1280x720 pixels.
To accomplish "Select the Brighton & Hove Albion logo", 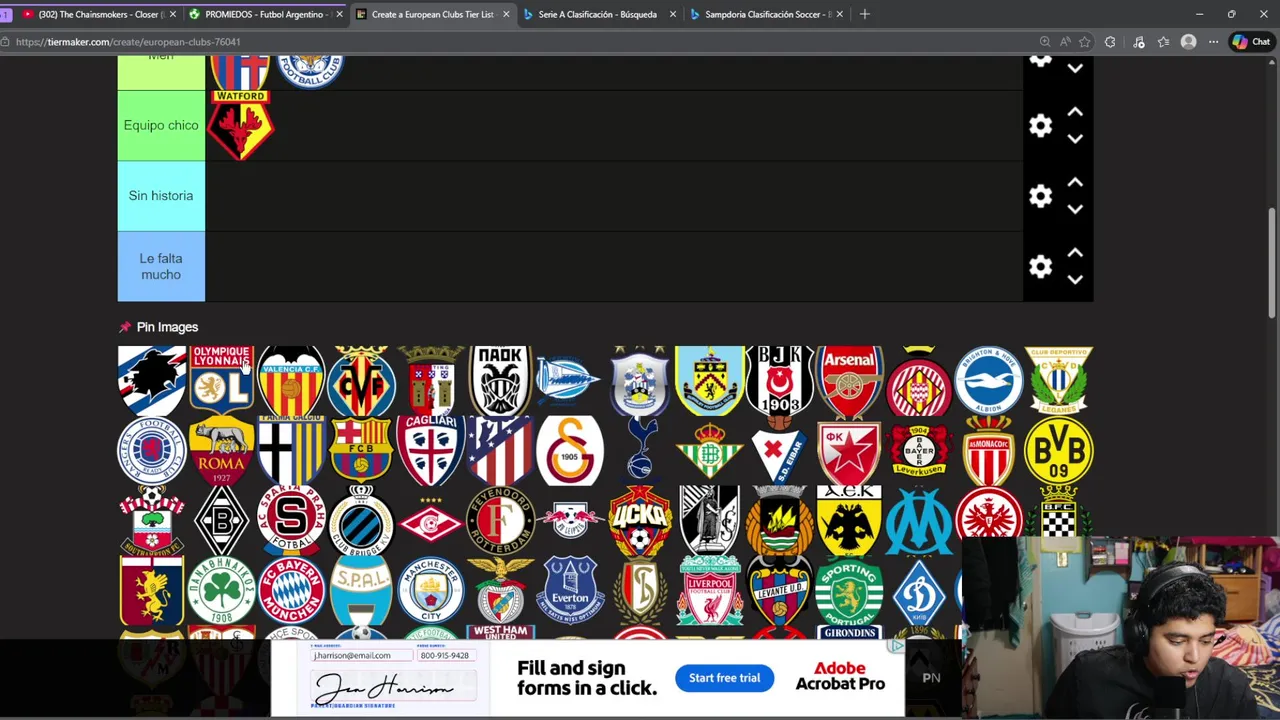I will (x=988, y=381).
